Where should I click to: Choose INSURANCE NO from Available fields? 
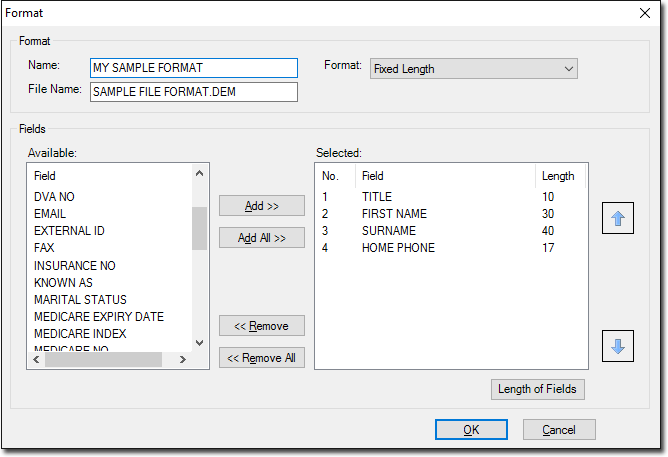click(75, 266)
